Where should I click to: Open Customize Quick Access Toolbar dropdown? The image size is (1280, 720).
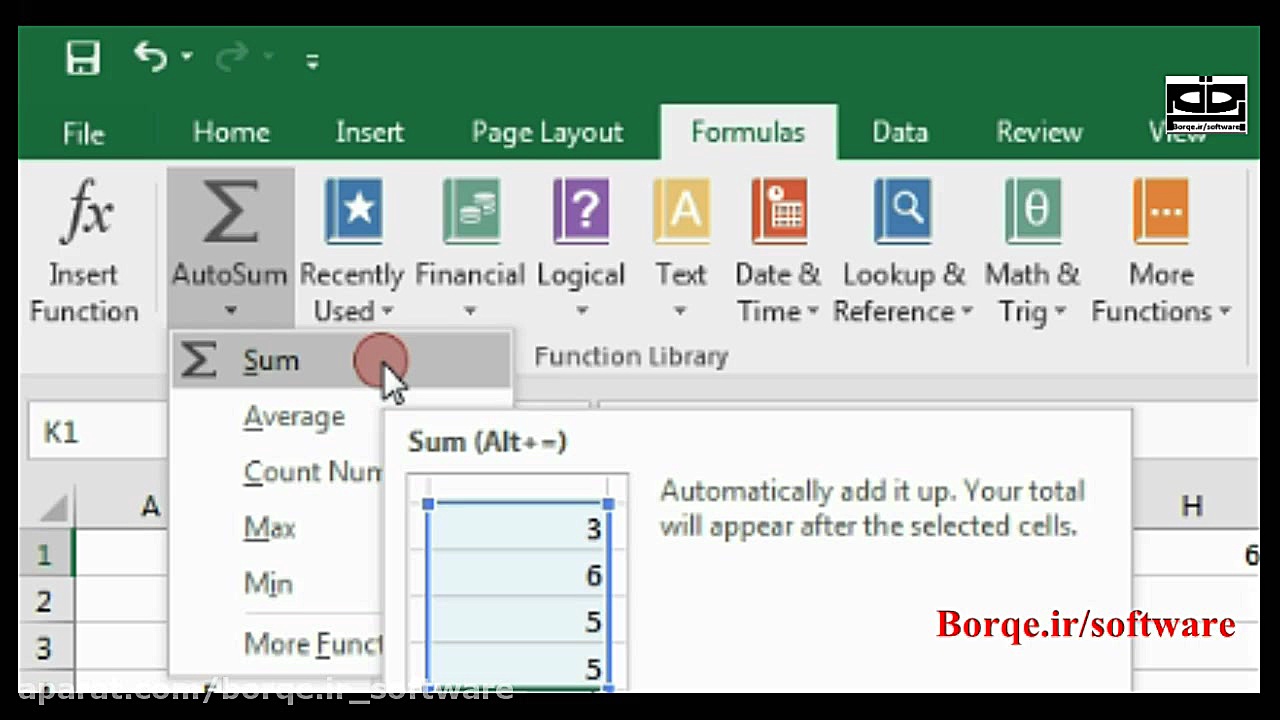[313, 61]
